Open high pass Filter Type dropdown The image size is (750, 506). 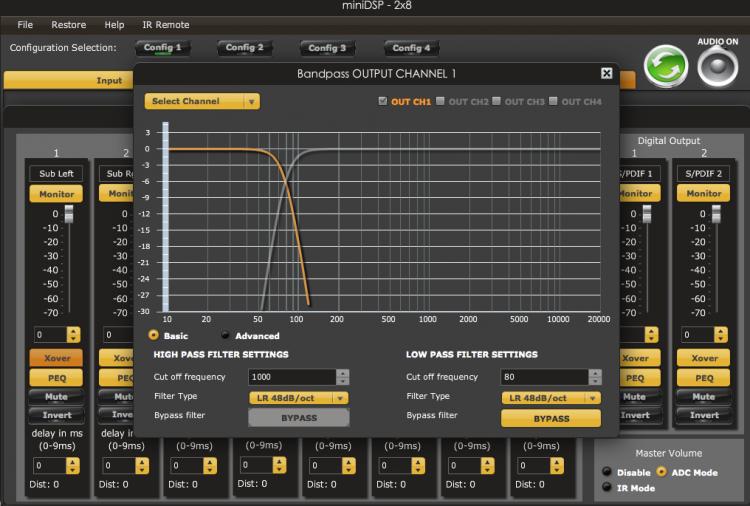299,398
